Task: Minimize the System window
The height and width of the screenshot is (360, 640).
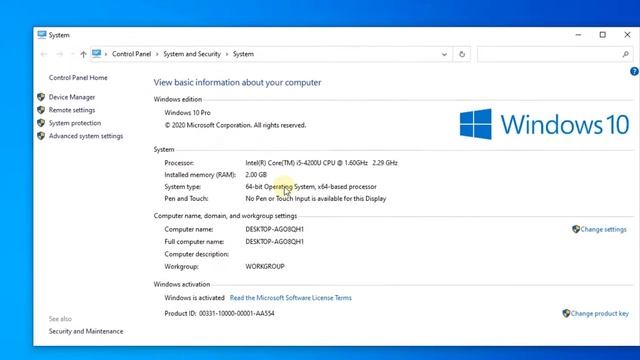Action: 578,35
